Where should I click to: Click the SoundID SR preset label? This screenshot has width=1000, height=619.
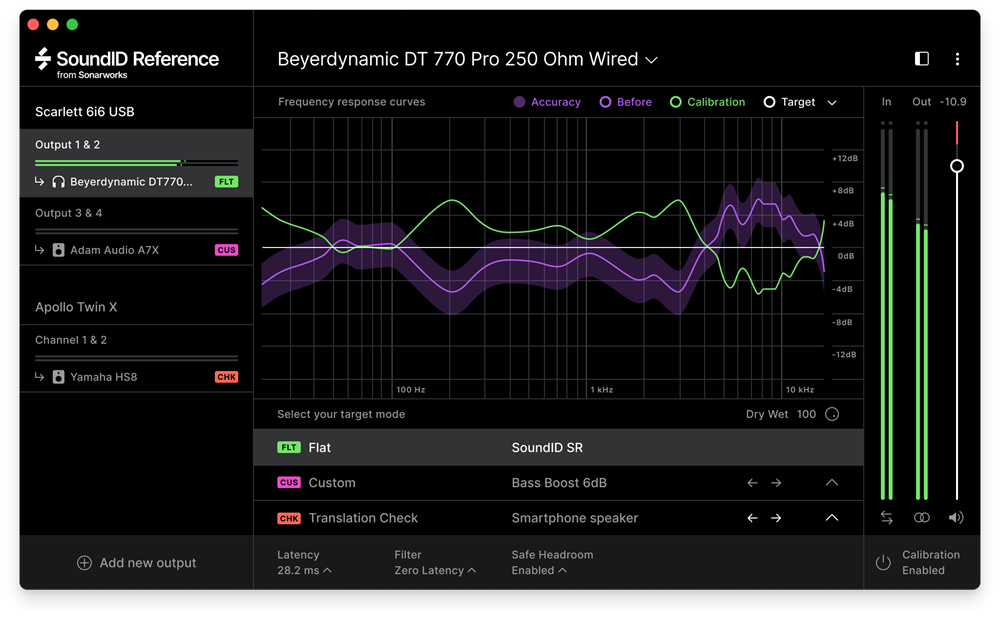coord(547,448)
